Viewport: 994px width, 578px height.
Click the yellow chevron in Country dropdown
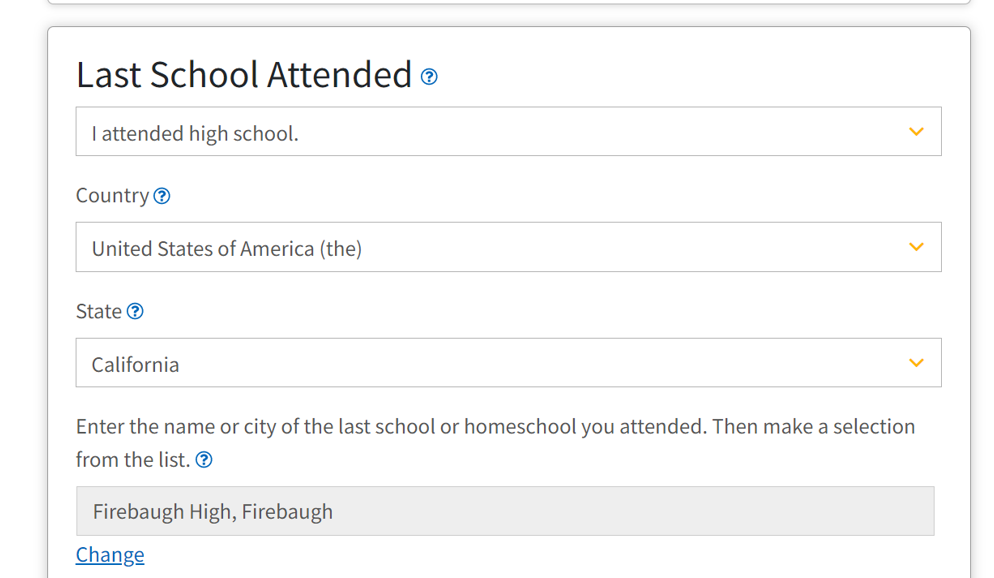(916, 247)
